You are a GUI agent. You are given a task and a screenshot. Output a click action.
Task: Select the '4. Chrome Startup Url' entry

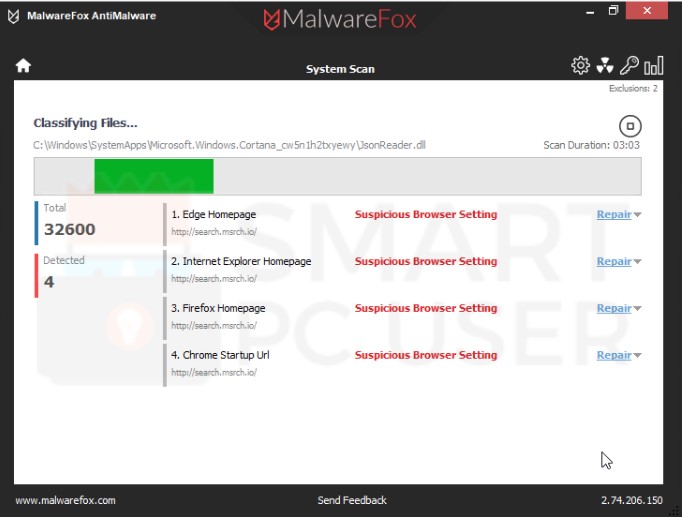[220, 355]
